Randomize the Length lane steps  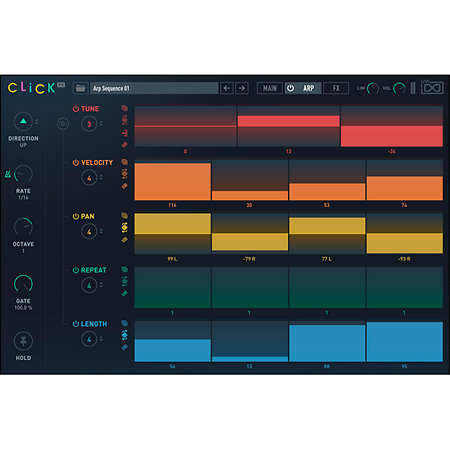pos(125,335)
